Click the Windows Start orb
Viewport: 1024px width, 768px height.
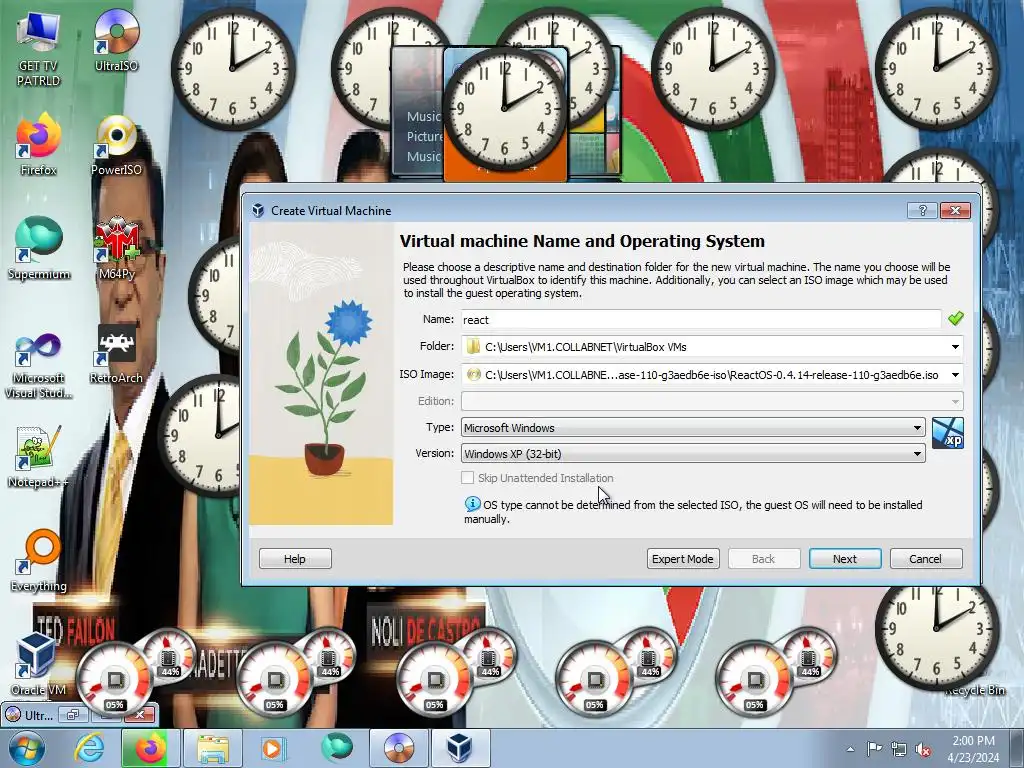pyautogui.click(x=26, y=748)
